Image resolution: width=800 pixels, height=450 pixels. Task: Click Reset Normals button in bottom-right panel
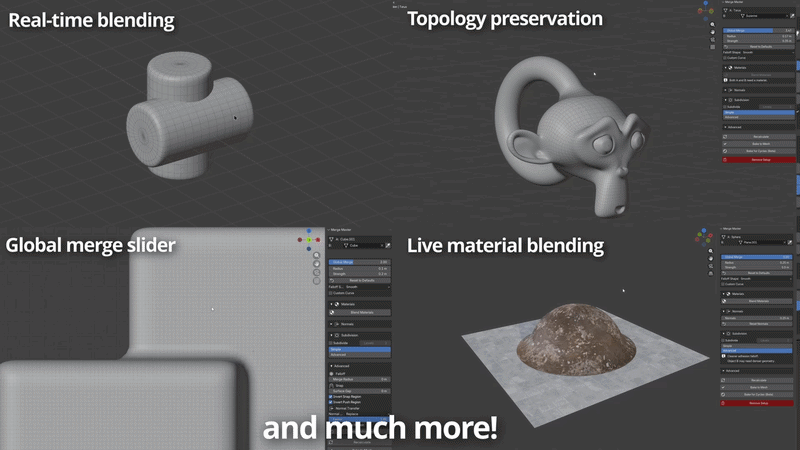[x=756, y=323]
